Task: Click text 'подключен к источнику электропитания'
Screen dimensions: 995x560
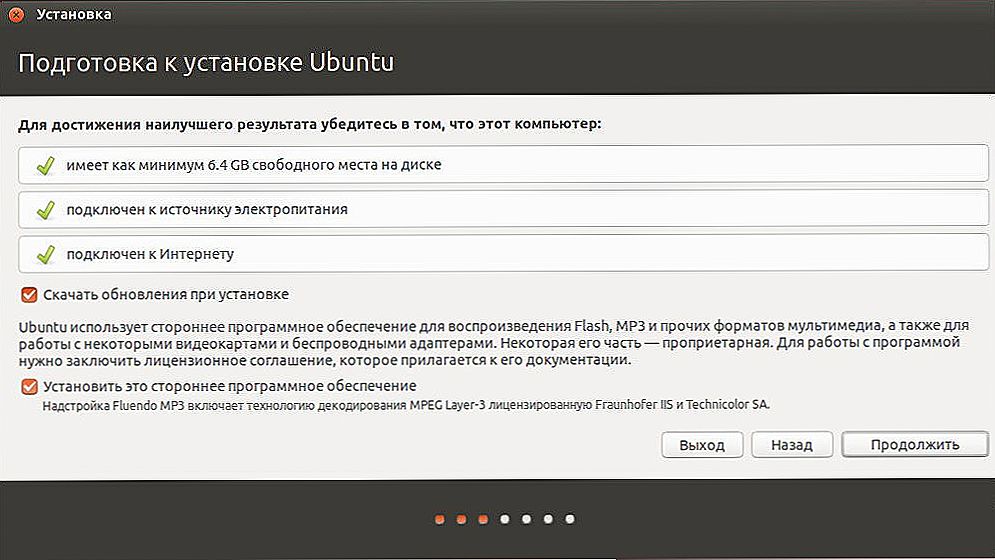Action: tap(207, 210)
